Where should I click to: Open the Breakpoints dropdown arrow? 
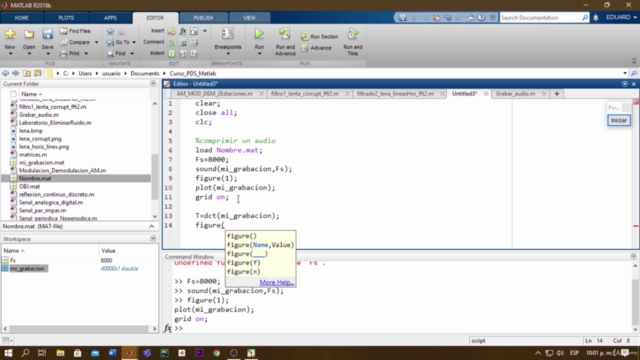coord(228,54)
